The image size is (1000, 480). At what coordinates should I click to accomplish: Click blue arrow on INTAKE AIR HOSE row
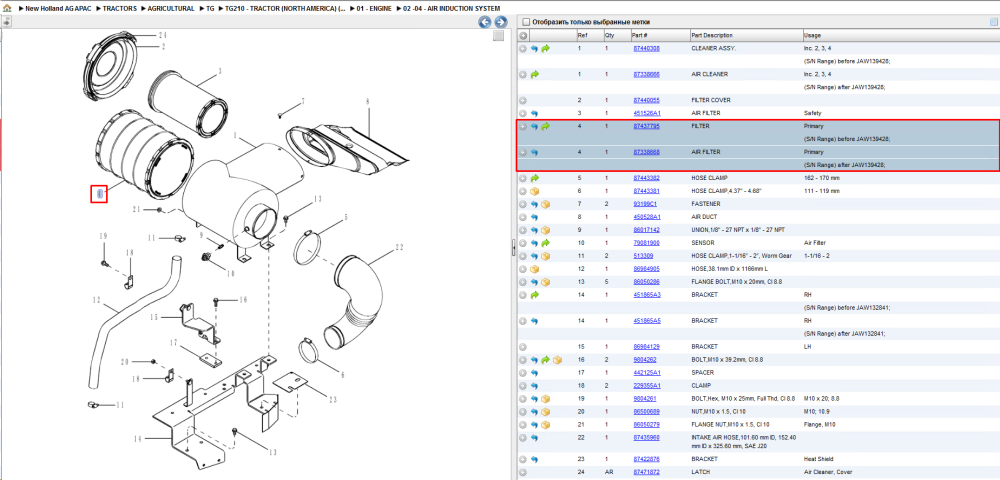click(x=534, y=438)
